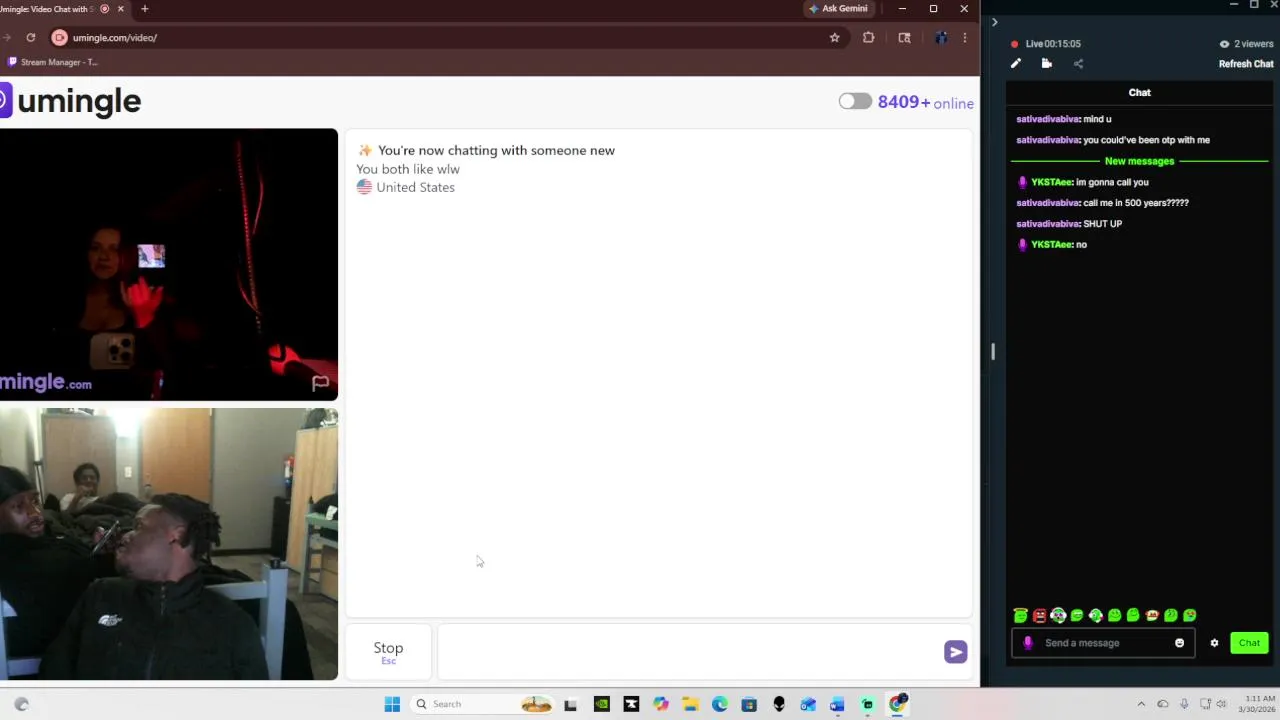Open Word from taskbar
This screenshot has height=720, width=1280.
(837, 704)
